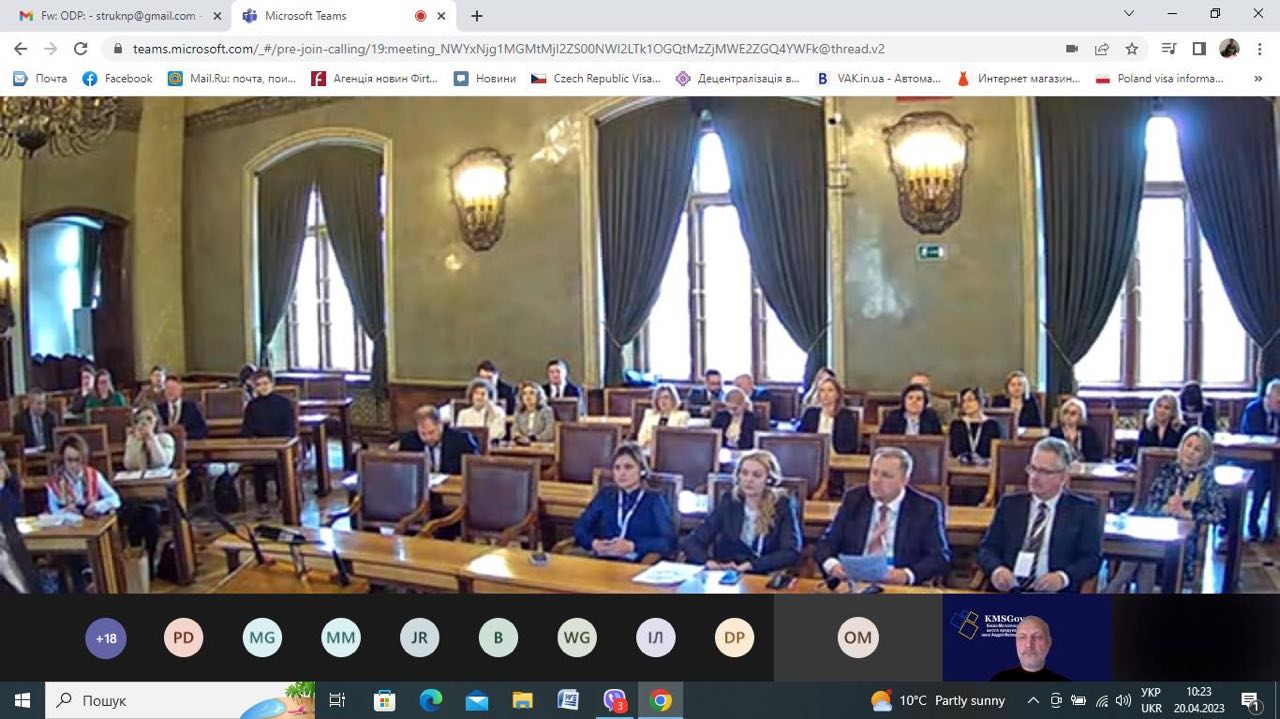This screenshot has height=719, width=1280.
Task: Click the OM participant tile
Action: tap(857, 638)
